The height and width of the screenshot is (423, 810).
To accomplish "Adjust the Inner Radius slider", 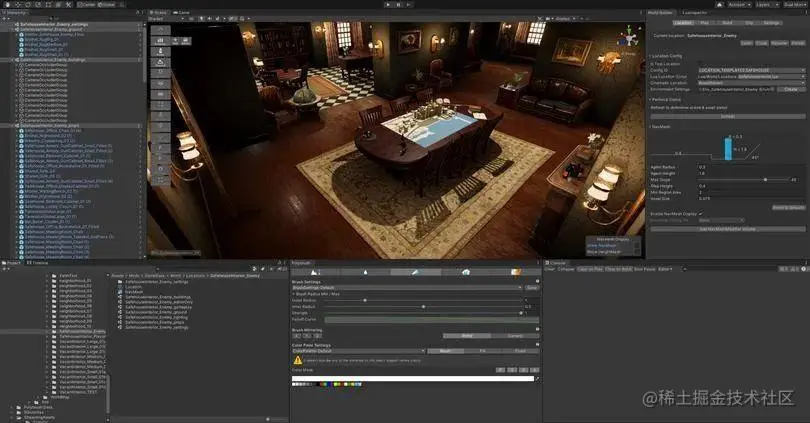I will (424, 307).
